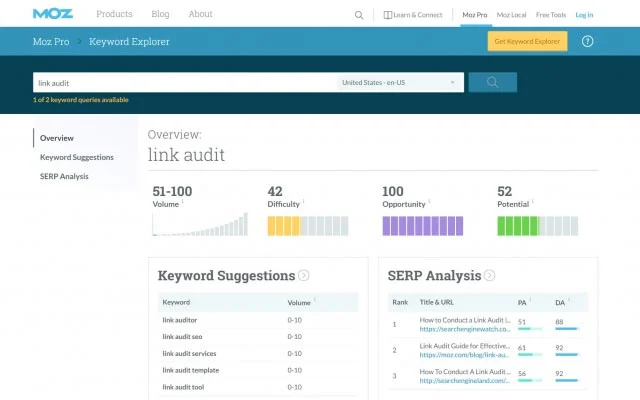
Task: Click Moz Pro in the breadcrumb
Action: click(51, 41)
